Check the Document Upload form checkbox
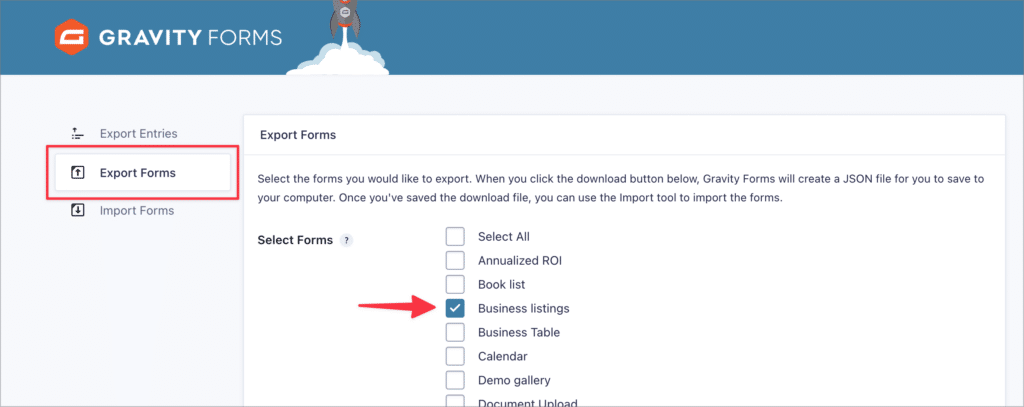Viewport: 1024px width, 407px height. click(x=455, y=401)
